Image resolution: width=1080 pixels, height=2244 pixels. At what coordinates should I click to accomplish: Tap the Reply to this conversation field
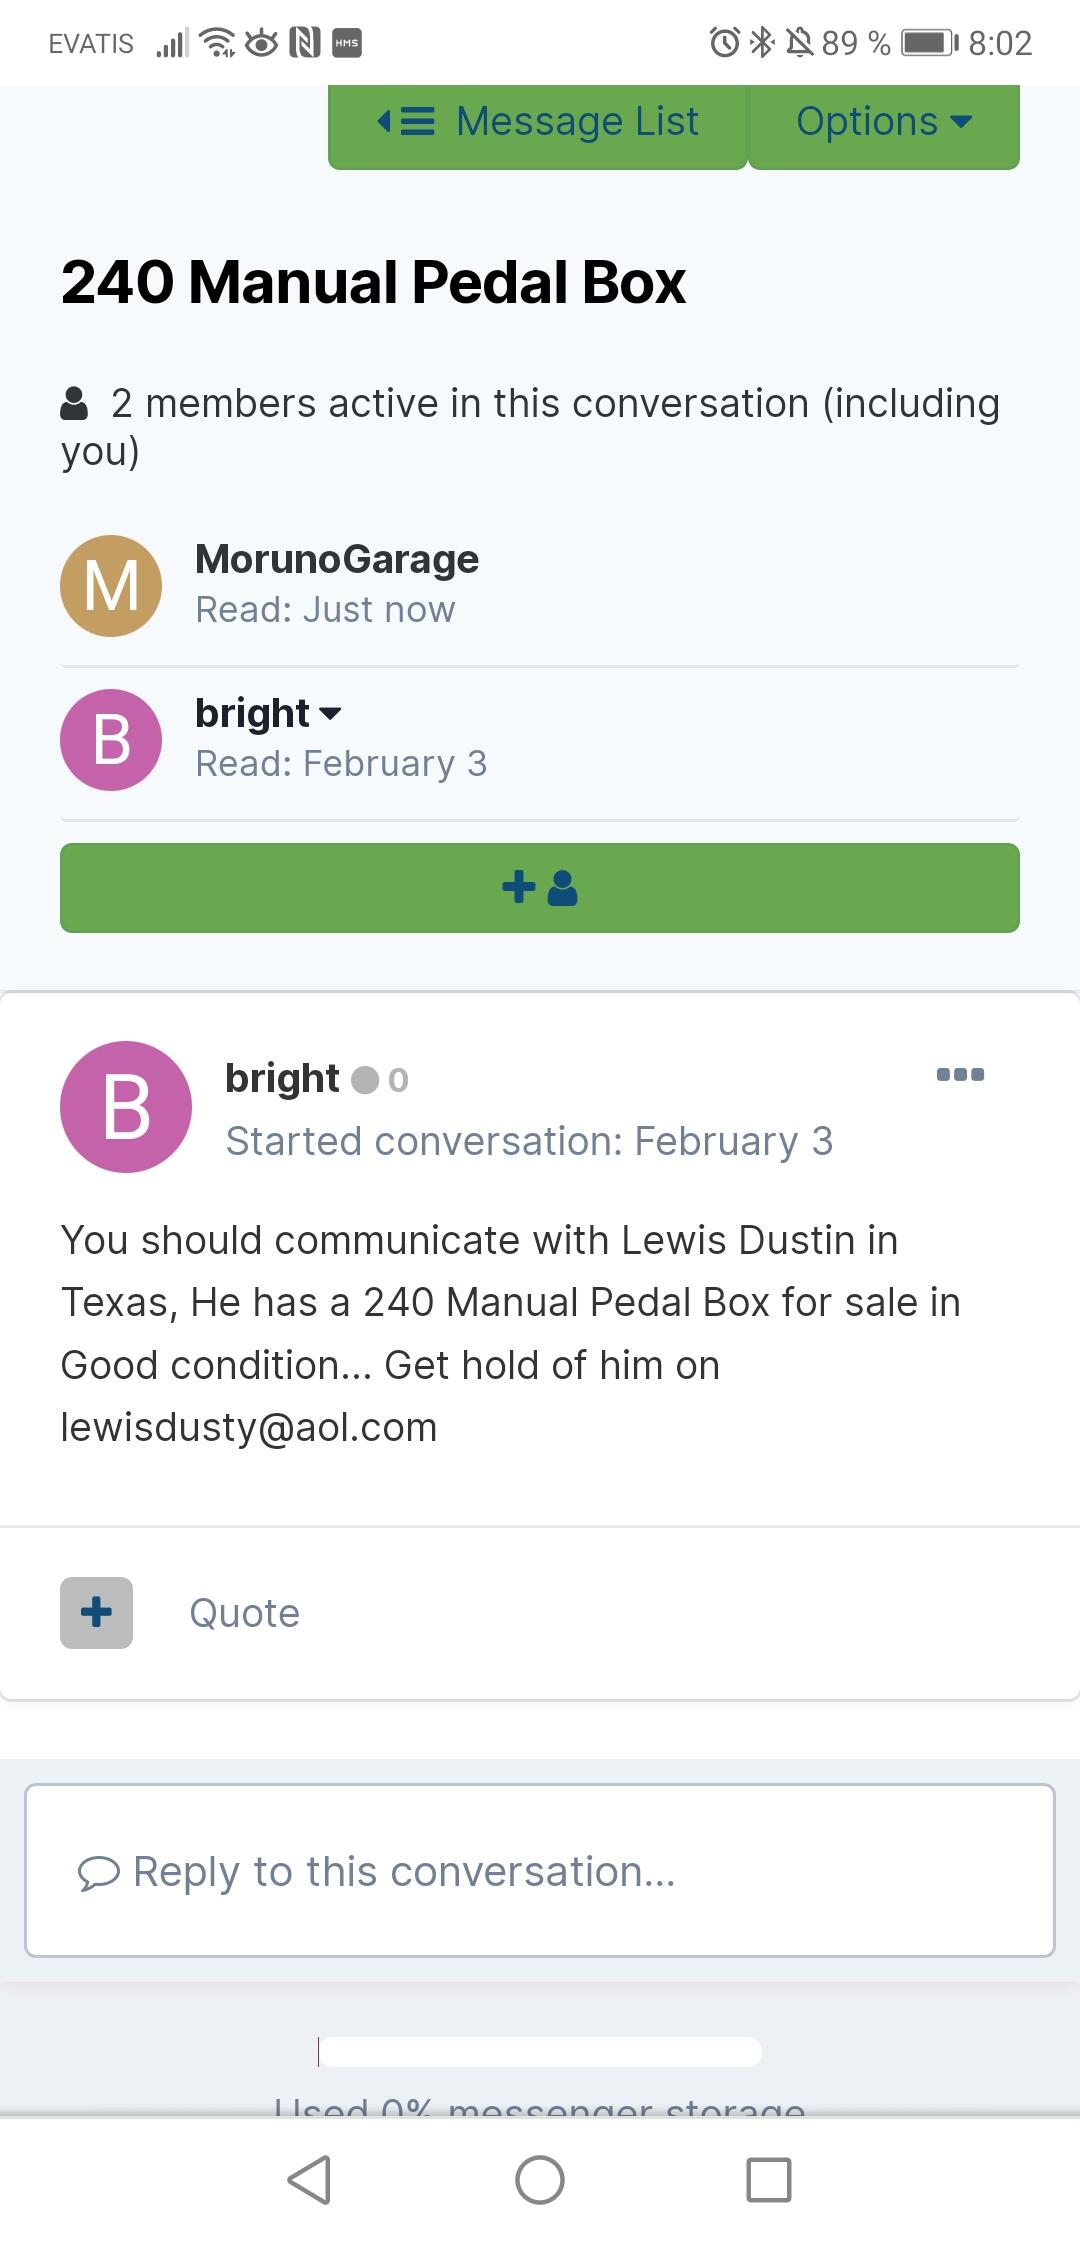(540, 1871)
